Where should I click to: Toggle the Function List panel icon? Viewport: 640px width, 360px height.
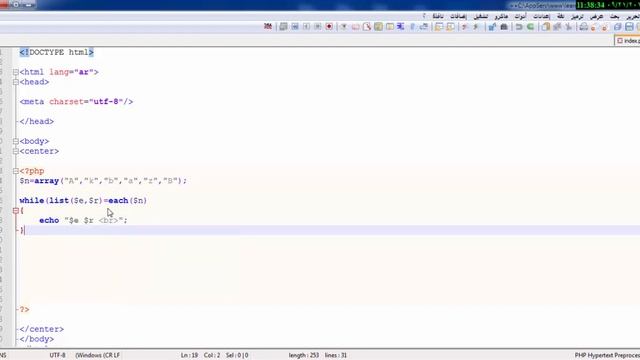(x=367, y=27)
